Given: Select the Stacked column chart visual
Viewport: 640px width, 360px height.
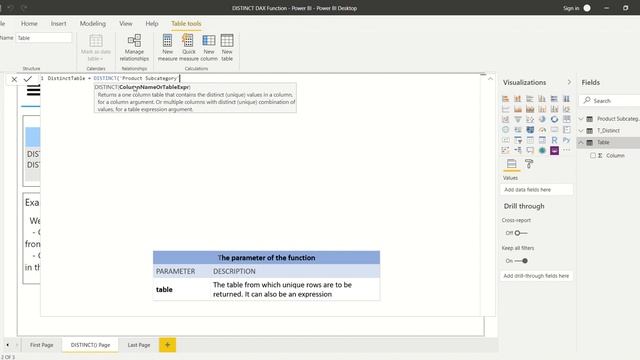Looking at the screenshot, I should pos(518,99).
